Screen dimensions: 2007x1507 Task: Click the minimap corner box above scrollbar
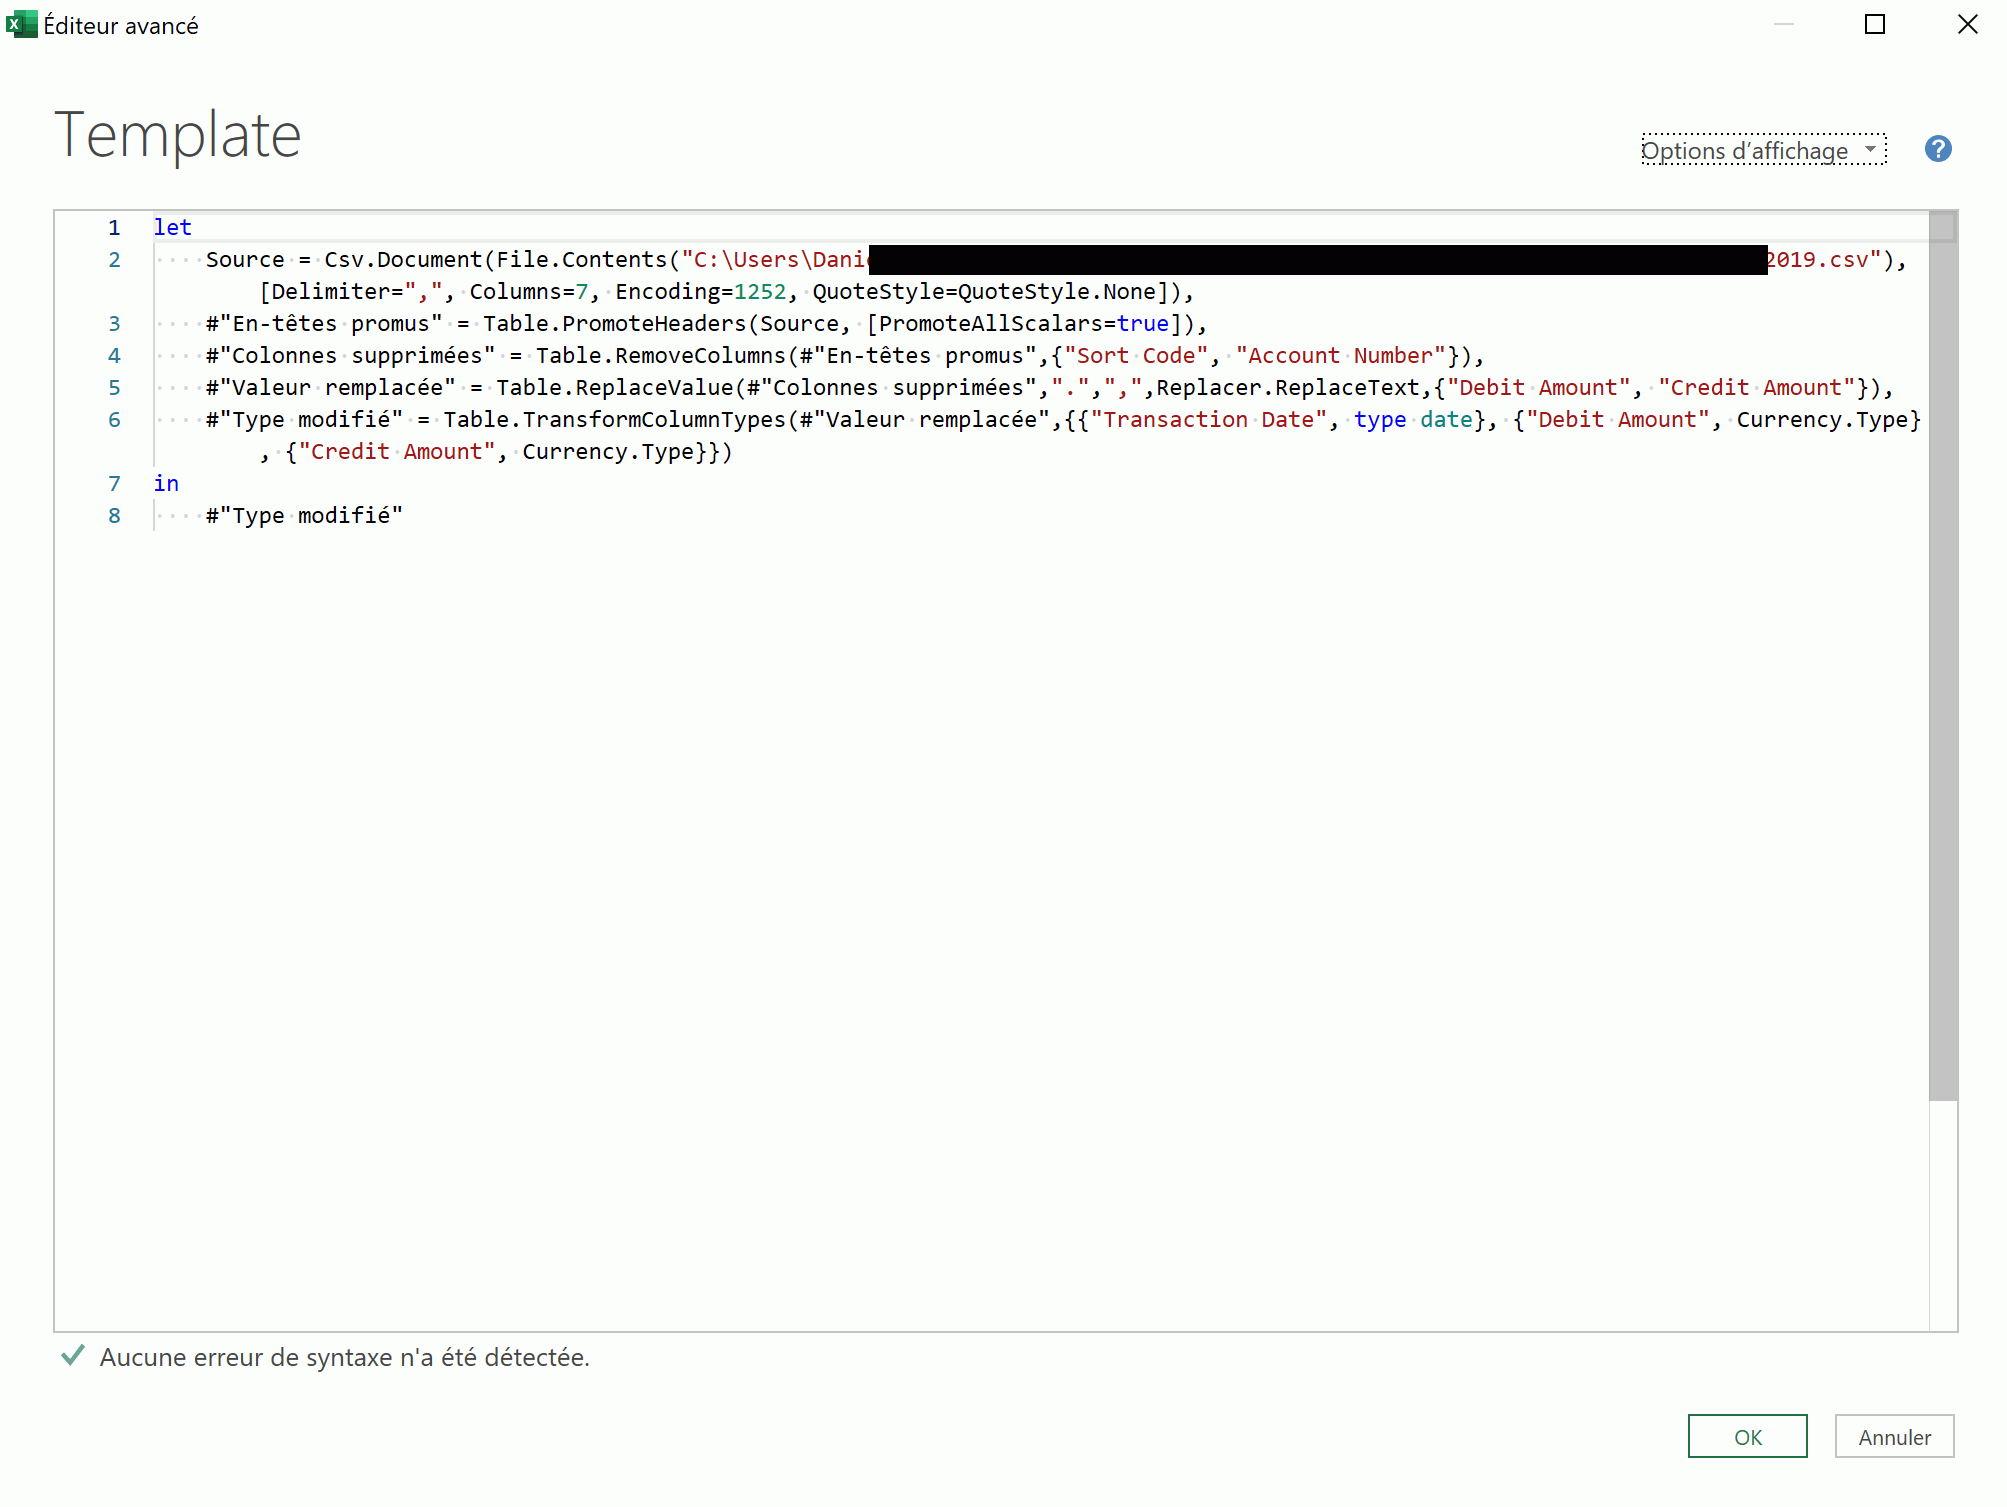point(1942,227)
